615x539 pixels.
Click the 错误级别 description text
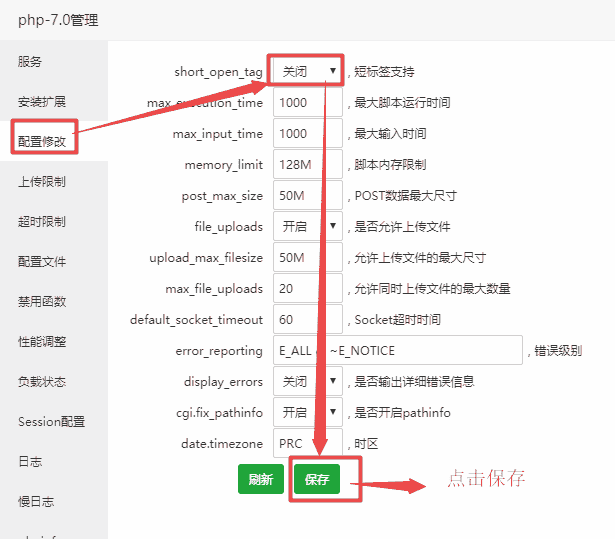(x=558, y=351)
